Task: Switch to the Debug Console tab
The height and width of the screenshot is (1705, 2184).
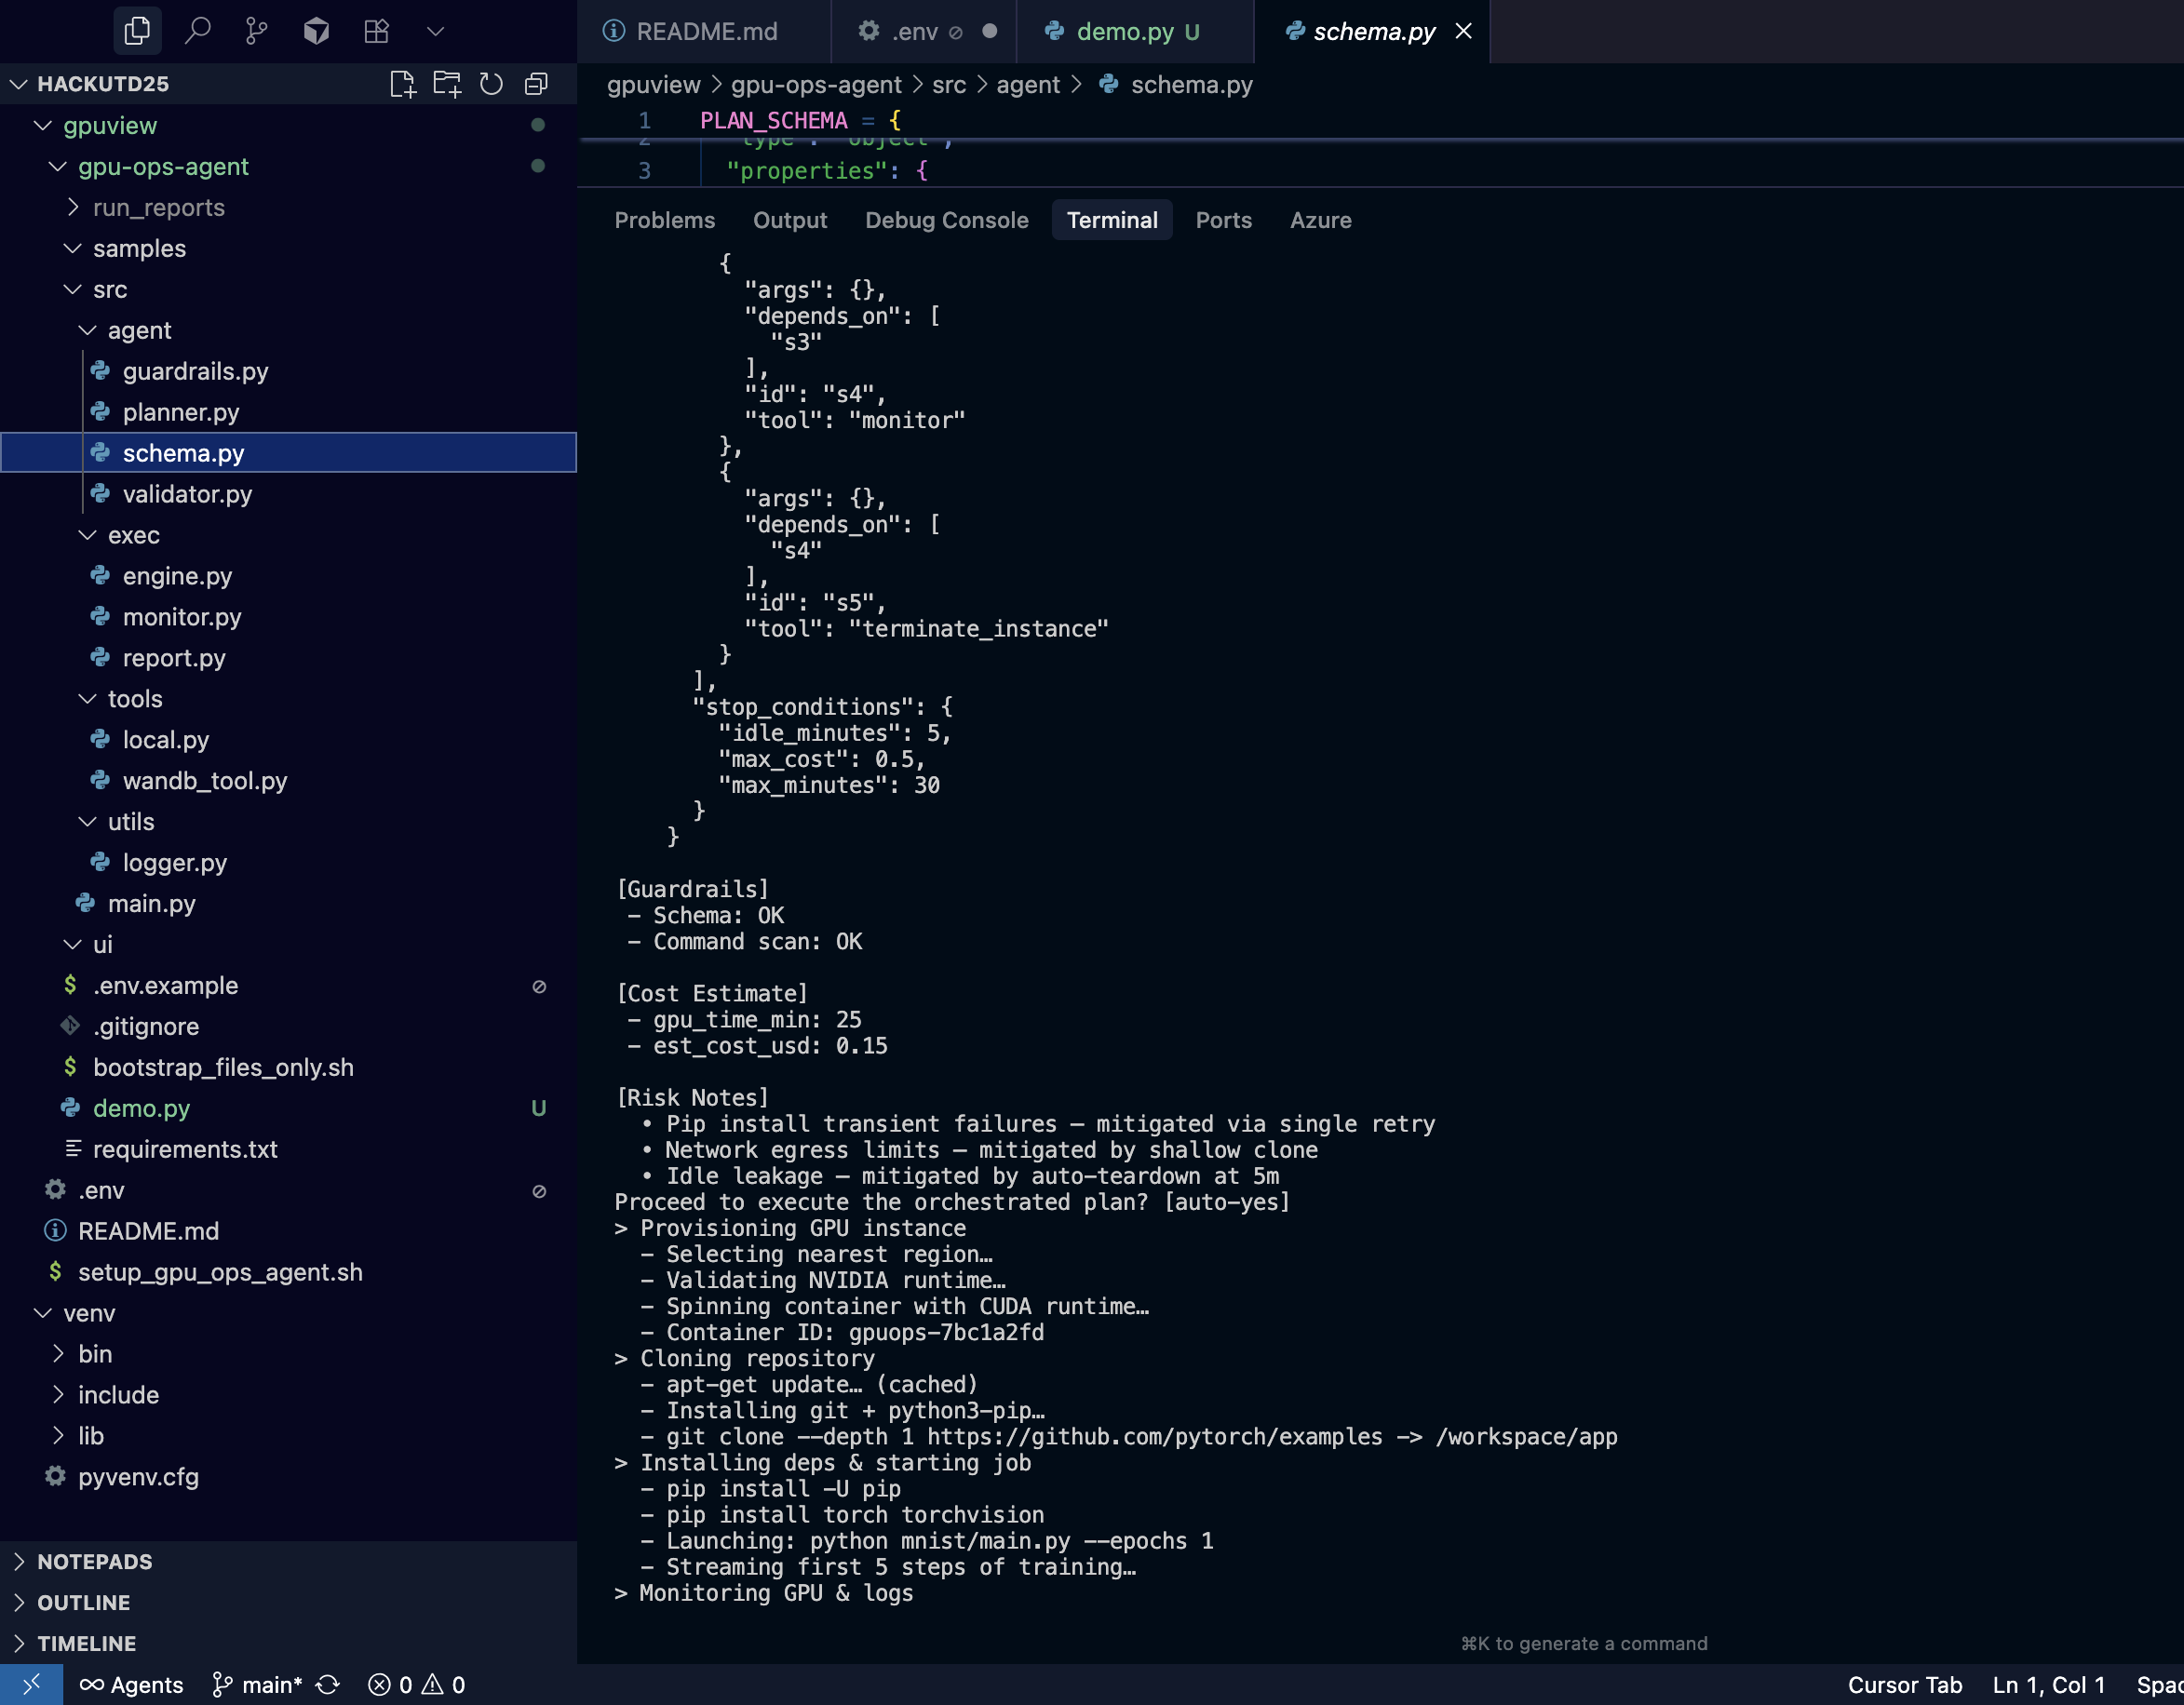Action: pos(946,220)
